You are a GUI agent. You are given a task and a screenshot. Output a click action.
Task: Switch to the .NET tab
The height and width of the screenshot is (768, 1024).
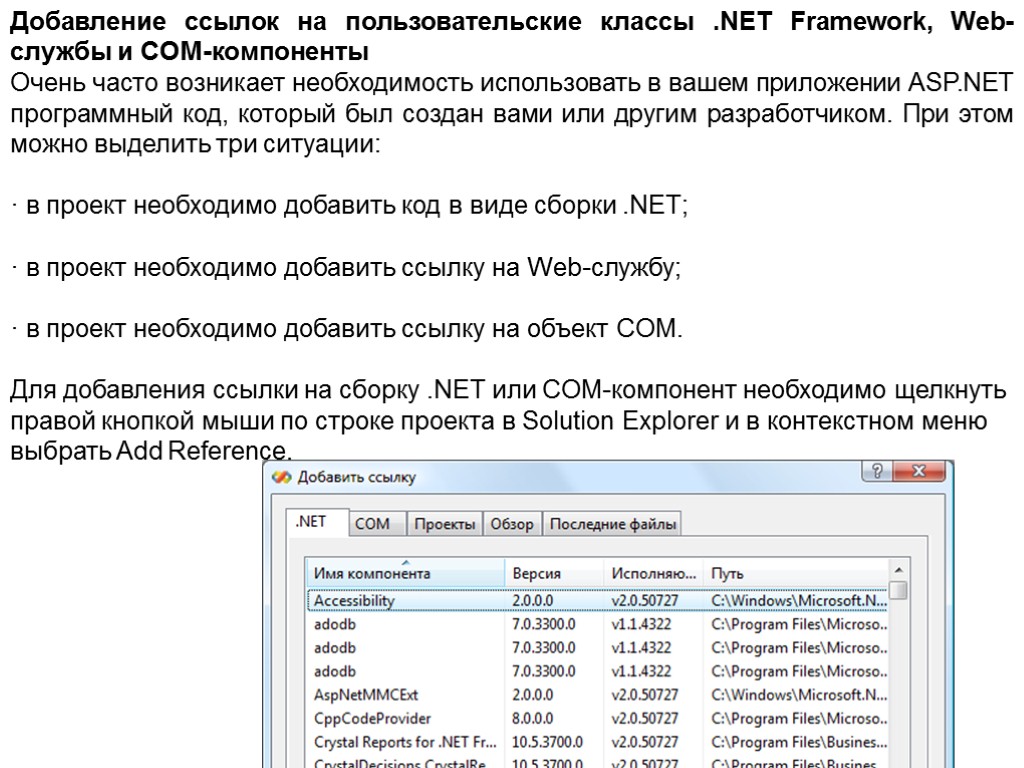pos(317,522)
